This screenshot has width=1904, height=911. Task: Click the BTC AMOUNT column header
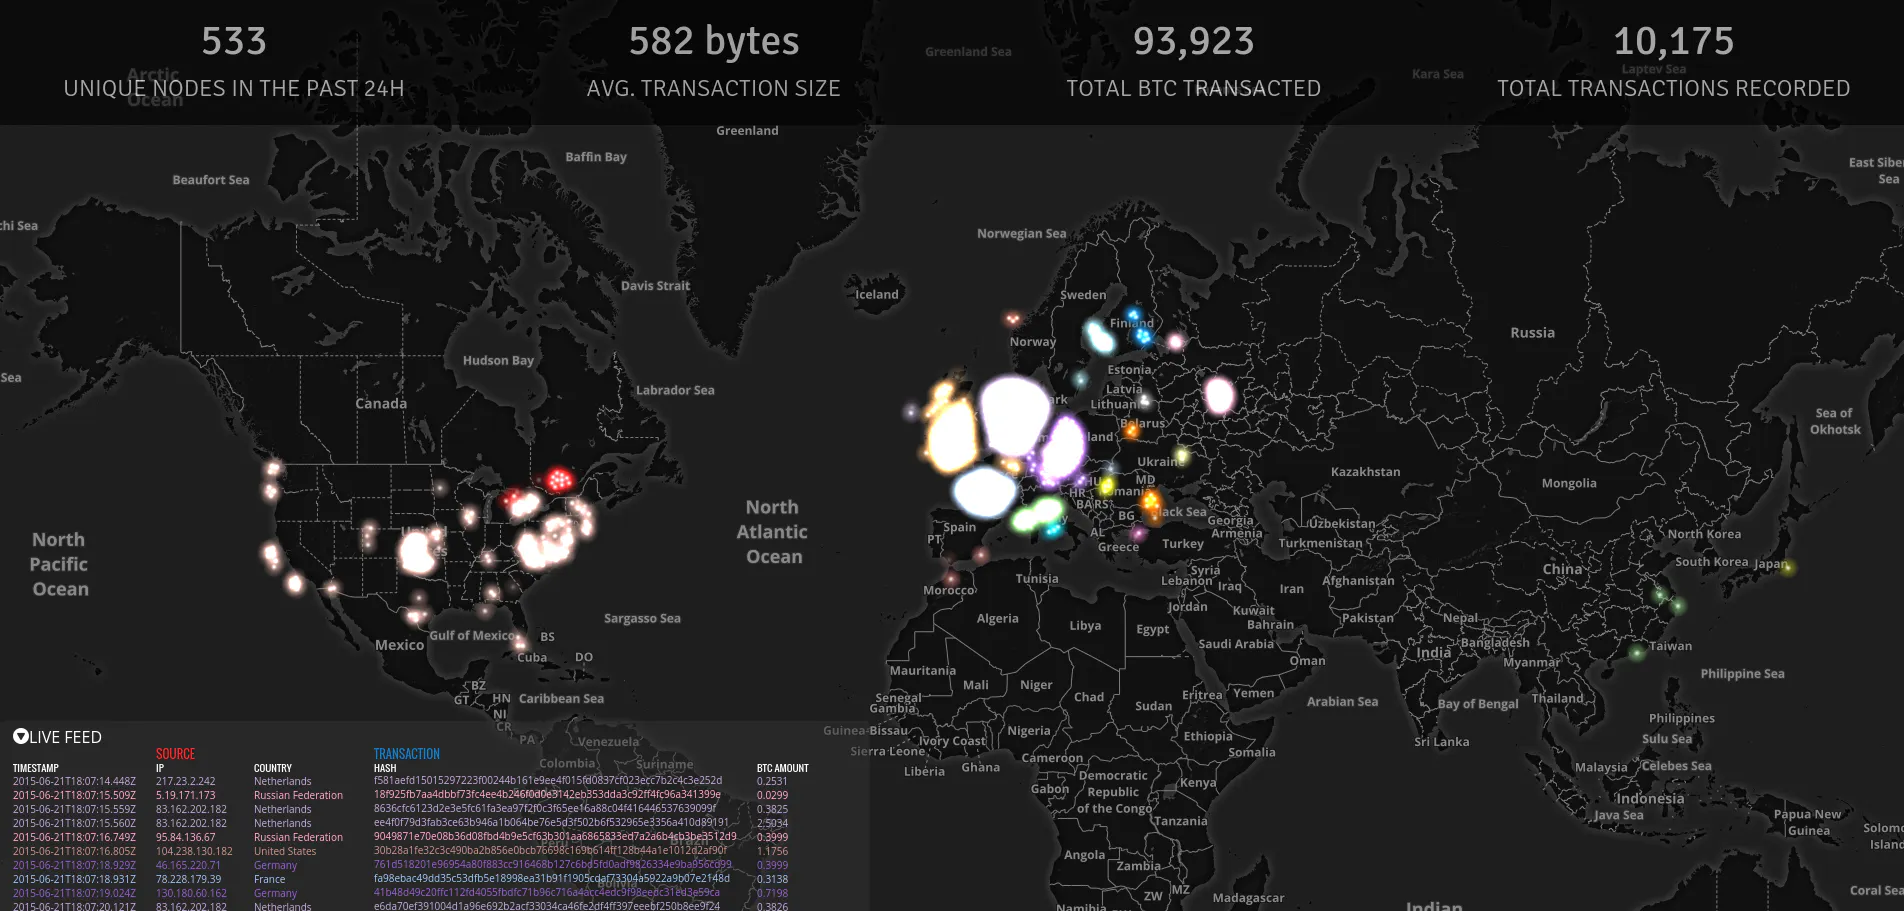tap(783, 768)
